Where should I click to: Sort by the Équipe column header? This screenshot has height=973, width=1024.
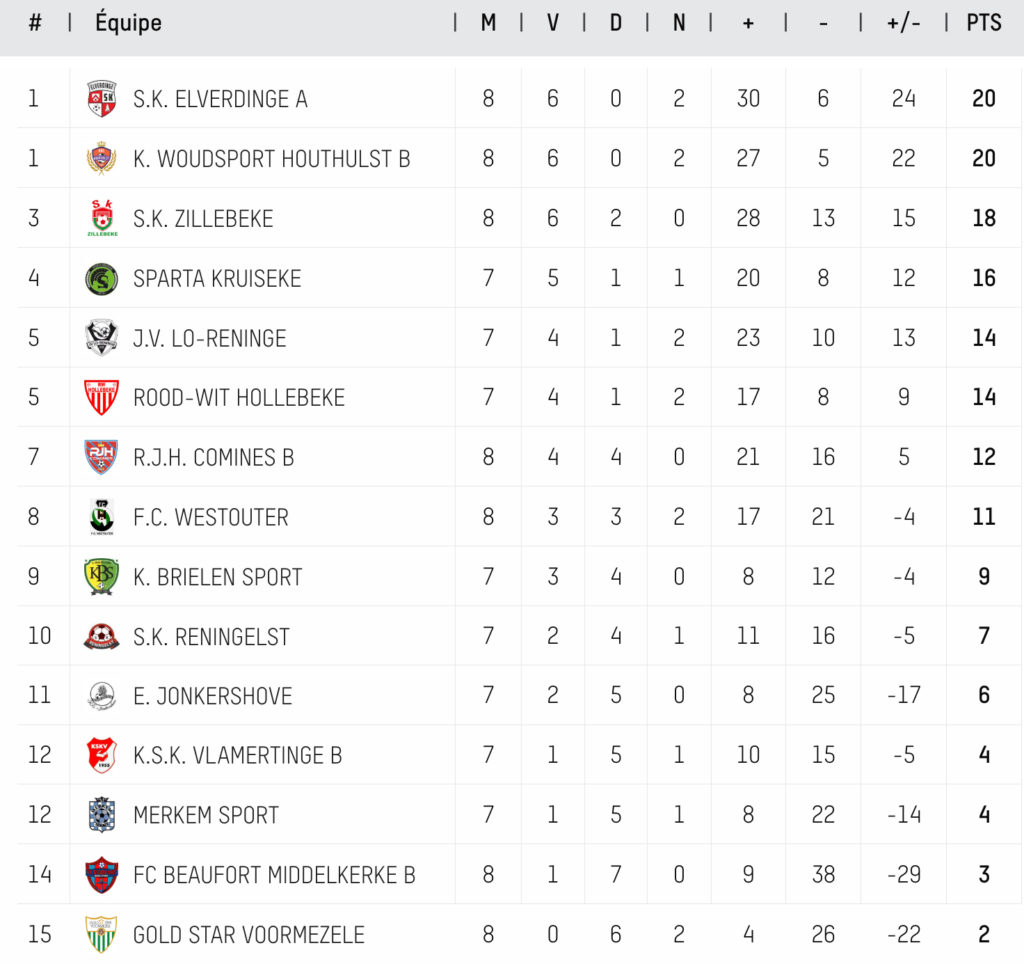point(128,23)
